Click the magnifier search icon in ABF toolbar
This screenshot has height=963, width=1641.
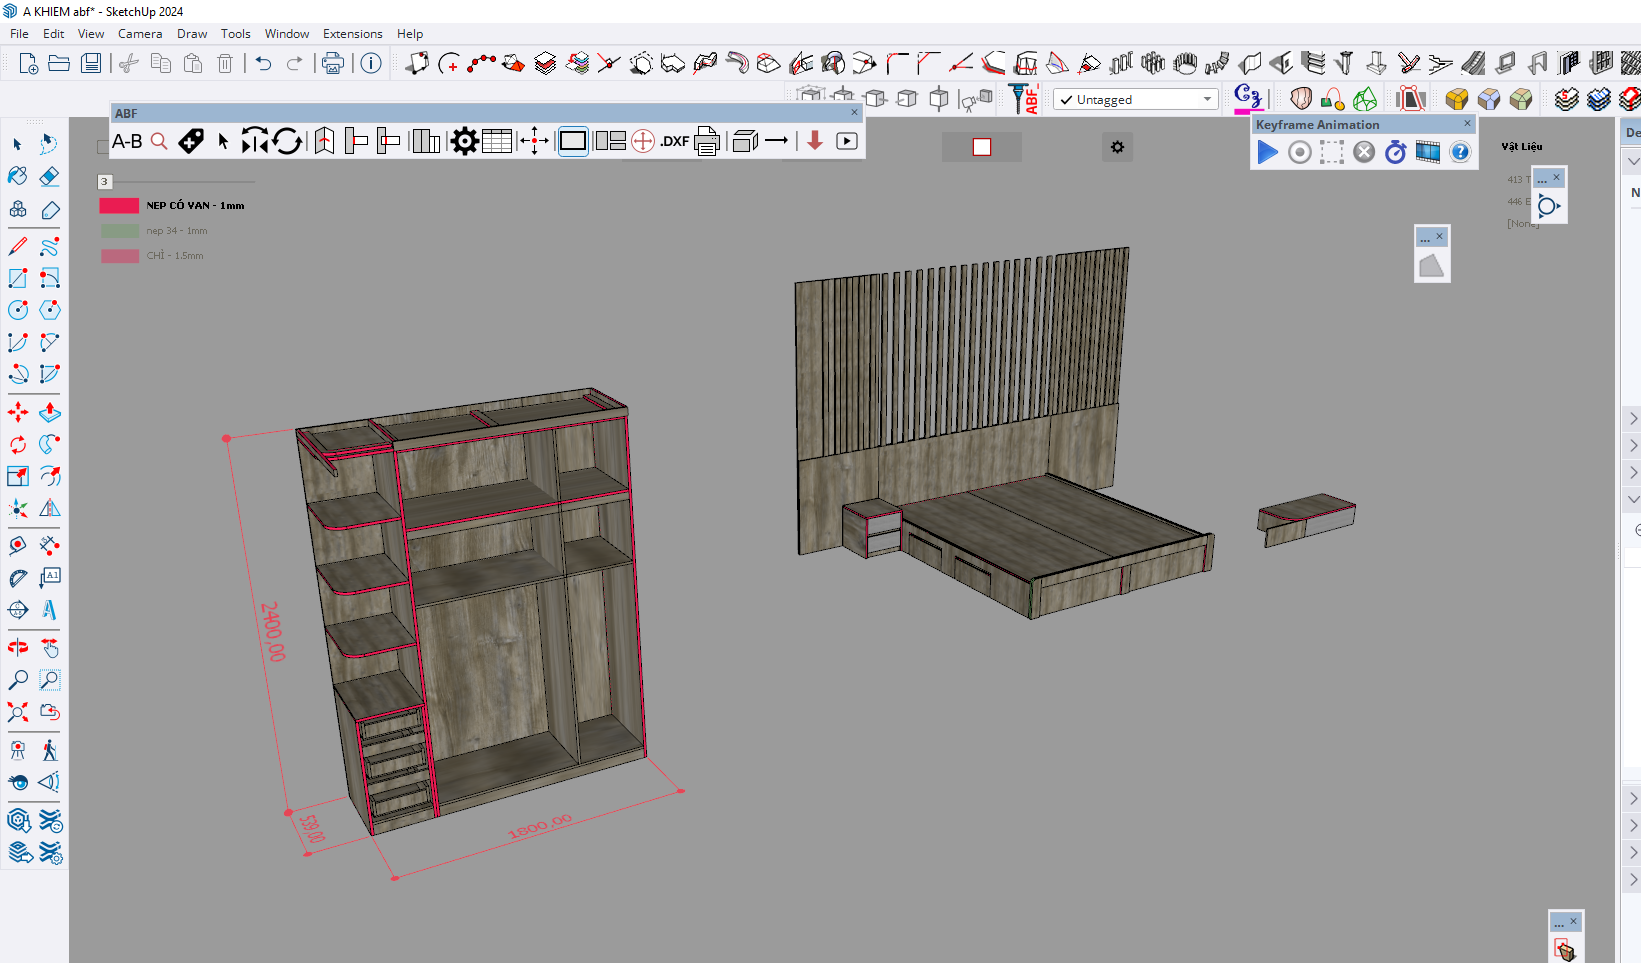[x=159, y=142]
